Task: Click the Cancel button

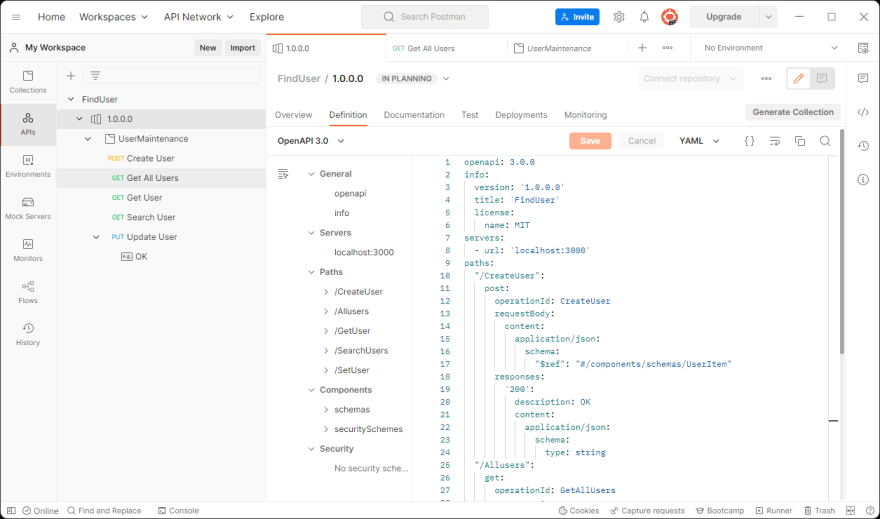Action: click(641, 141)
